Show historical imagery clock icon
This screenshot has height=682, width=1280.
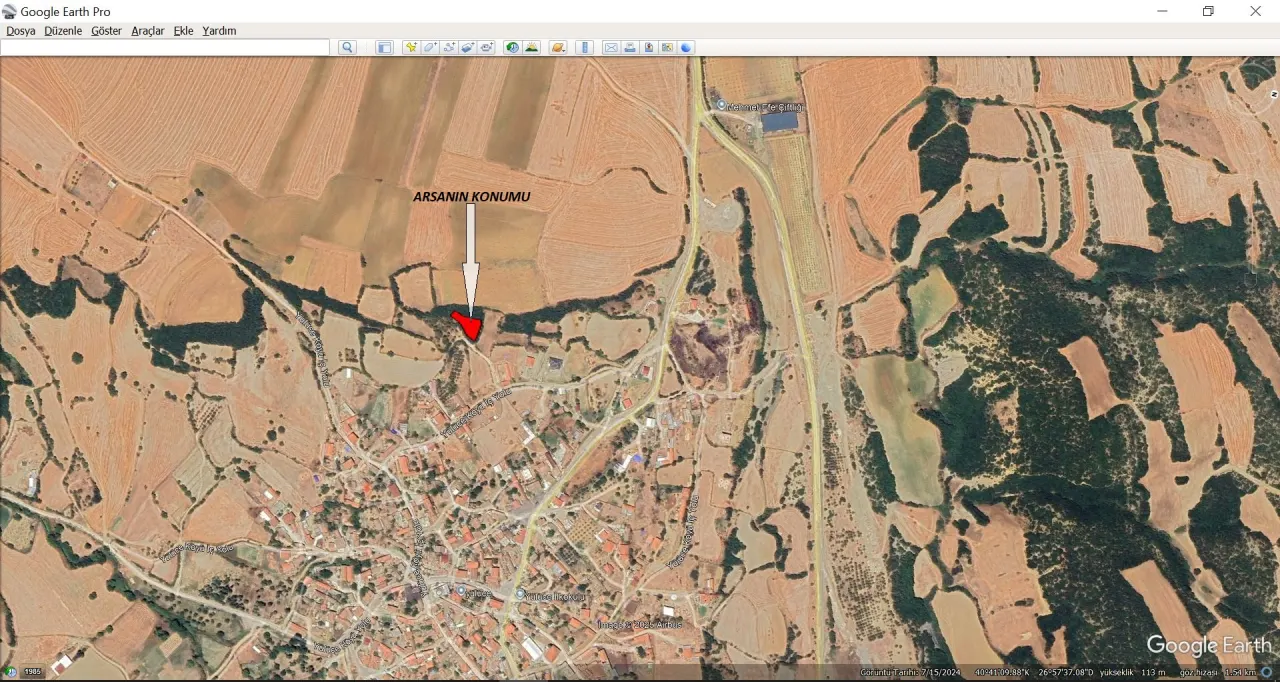click(512, 47)
